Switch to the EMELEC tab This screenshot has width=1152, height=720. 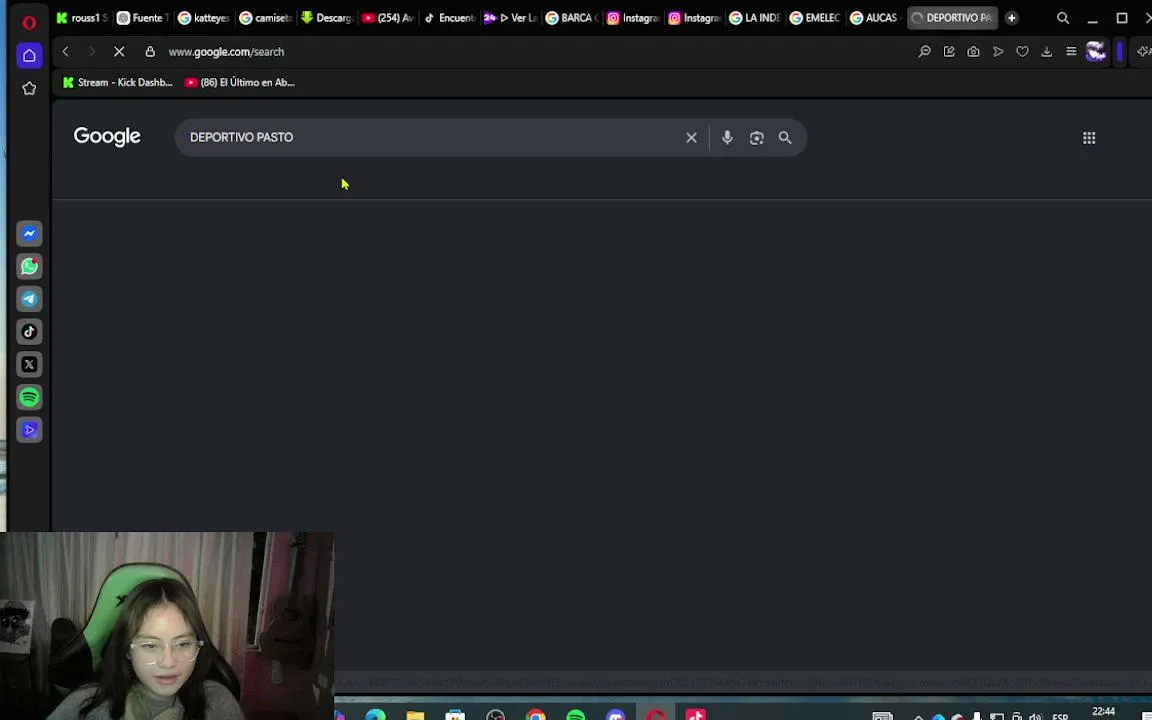[x=816, y=18]
